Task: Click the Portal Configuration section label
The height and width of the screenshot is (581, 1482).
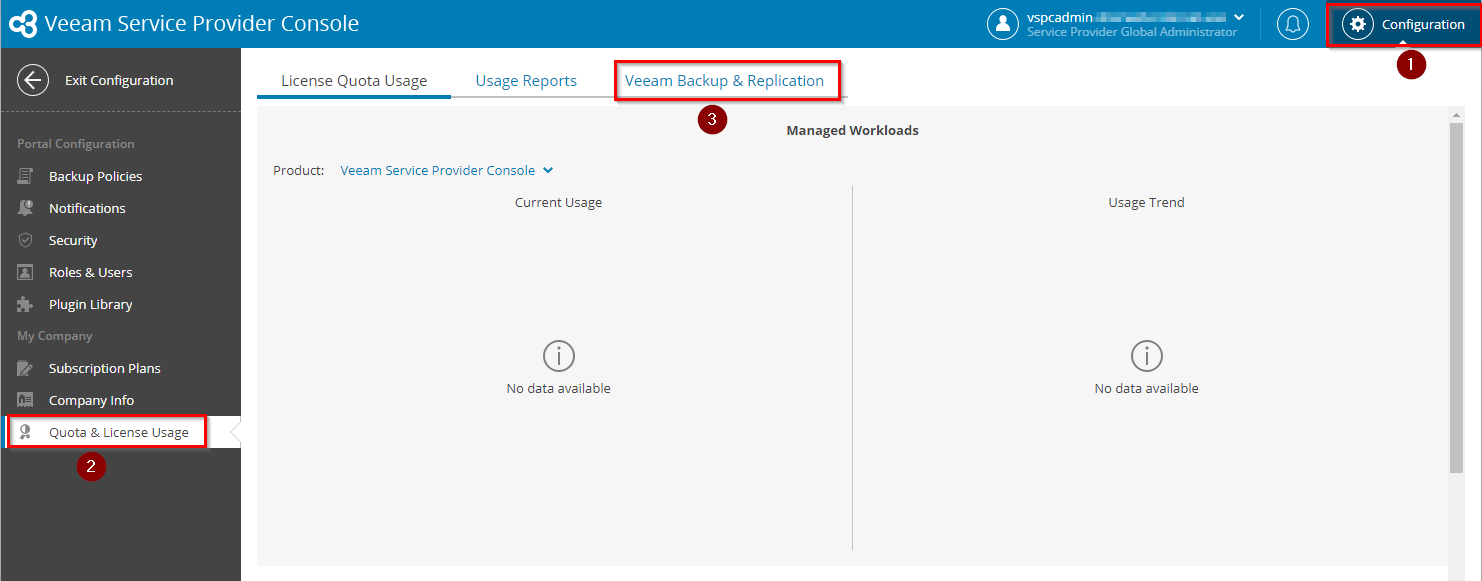Action: coord(76,144)
